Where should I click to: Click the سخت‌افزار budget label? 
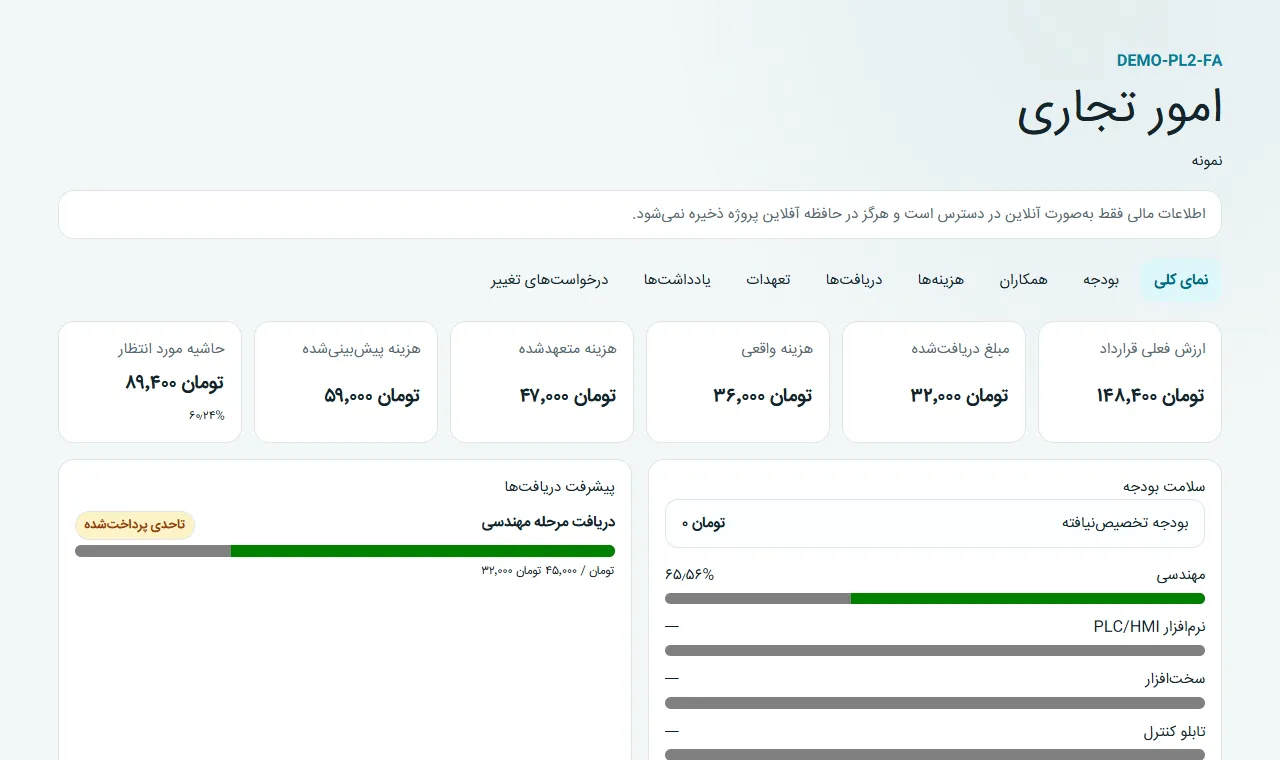[1175, 679]
